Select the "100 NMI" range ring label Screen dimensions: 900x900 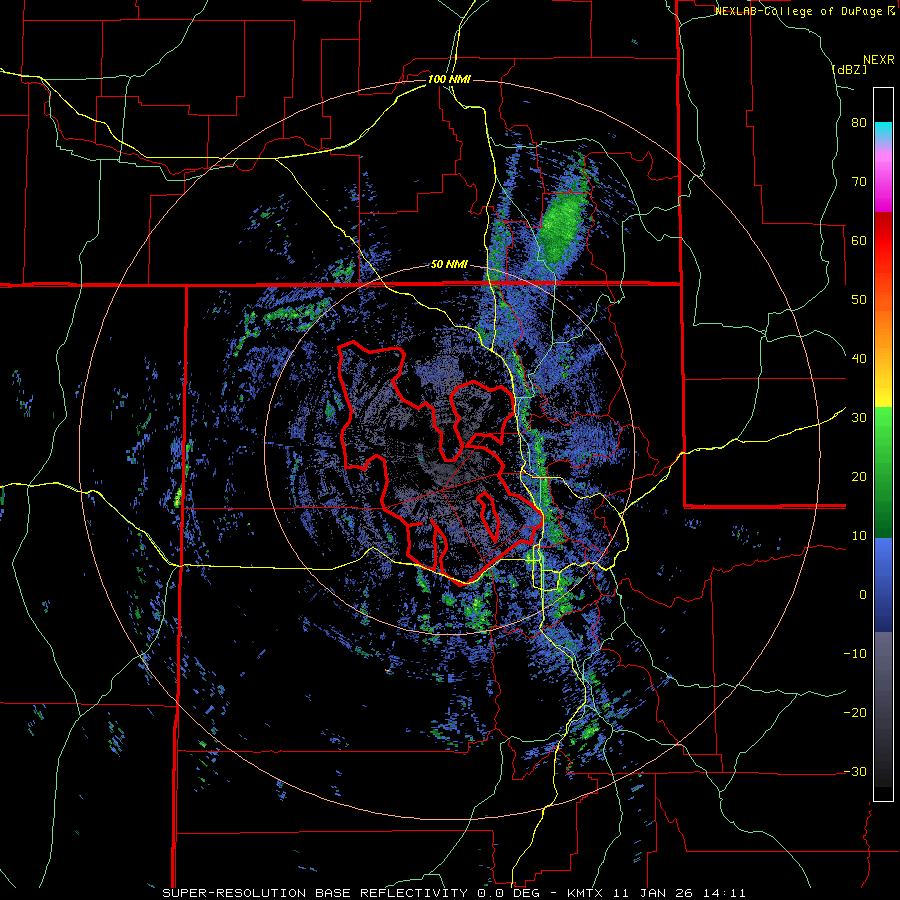(449, 79)
